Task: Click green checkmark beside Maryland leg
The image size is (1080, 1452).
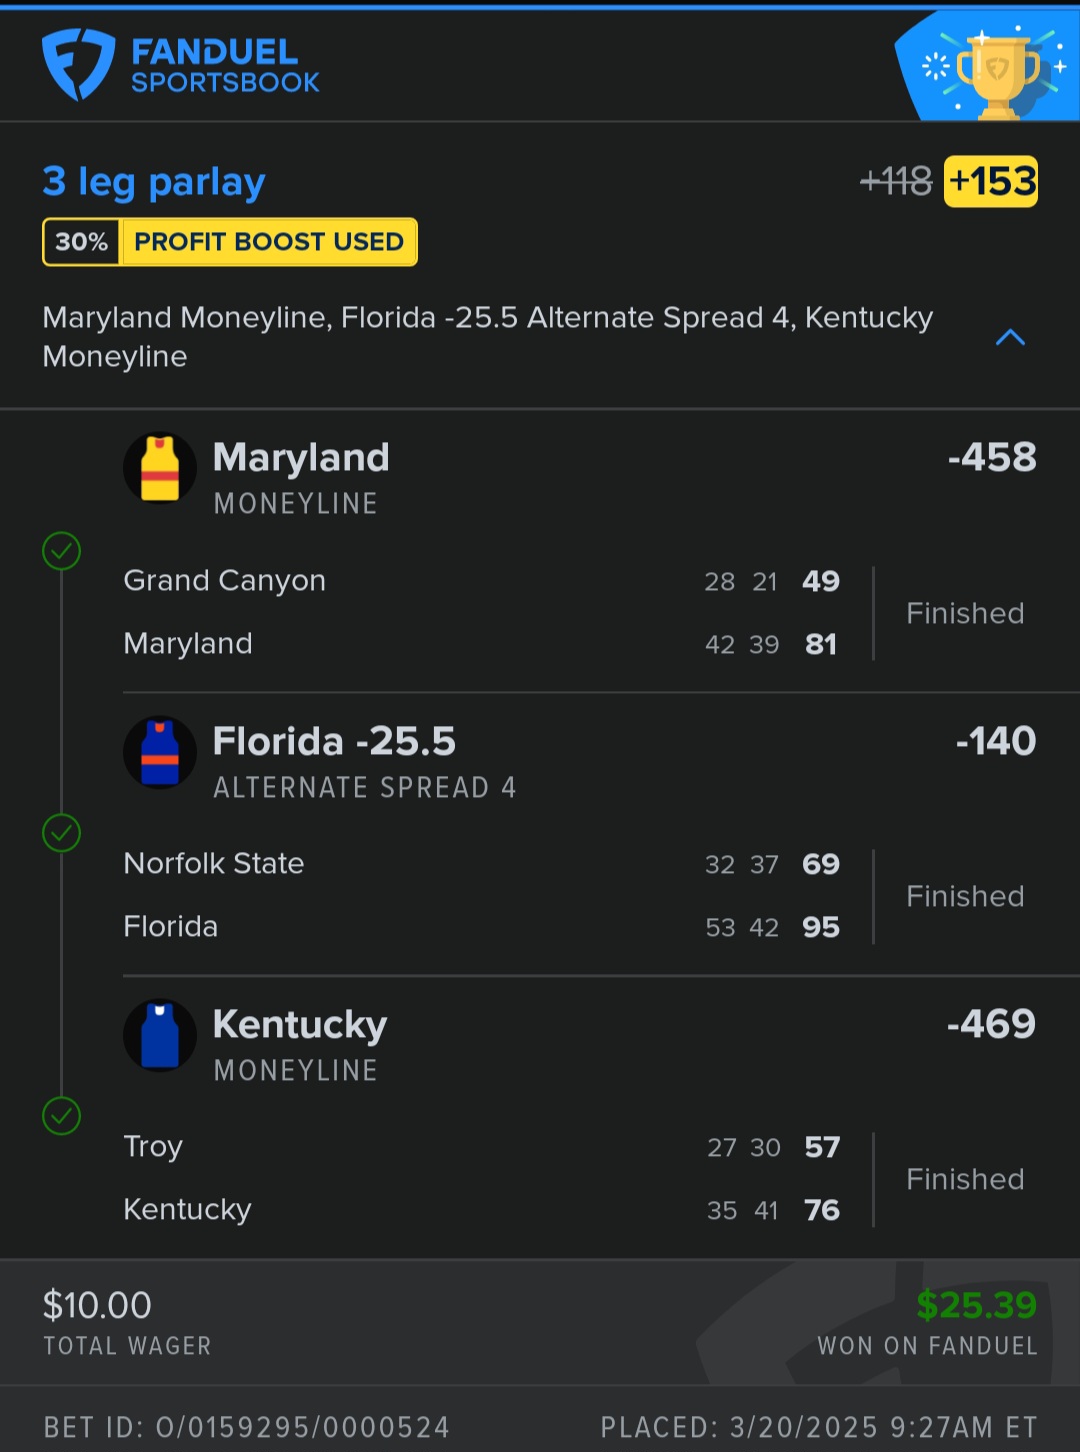Action: pos(62,551)
